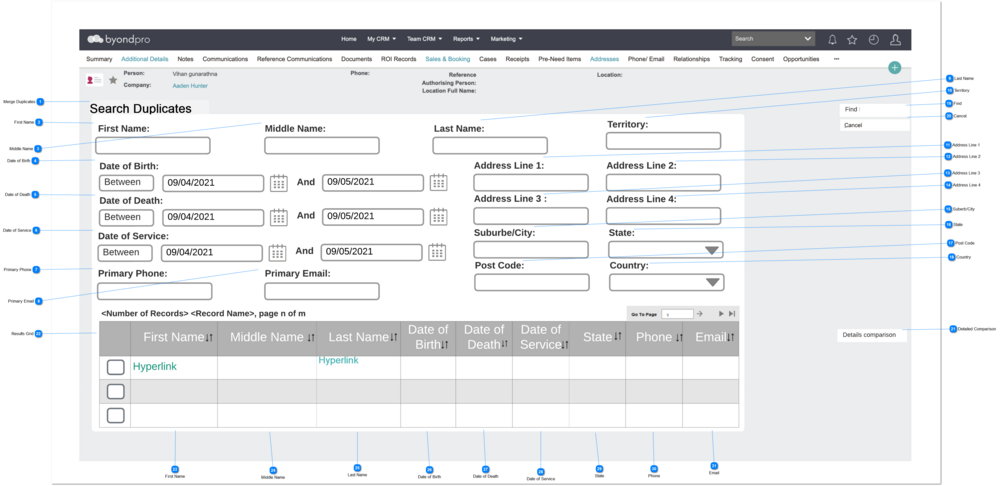The height and width of the screenshot is (486, 1000).
Task: Toggle the grey favorite star beside Person
Action: pos(113,80)
